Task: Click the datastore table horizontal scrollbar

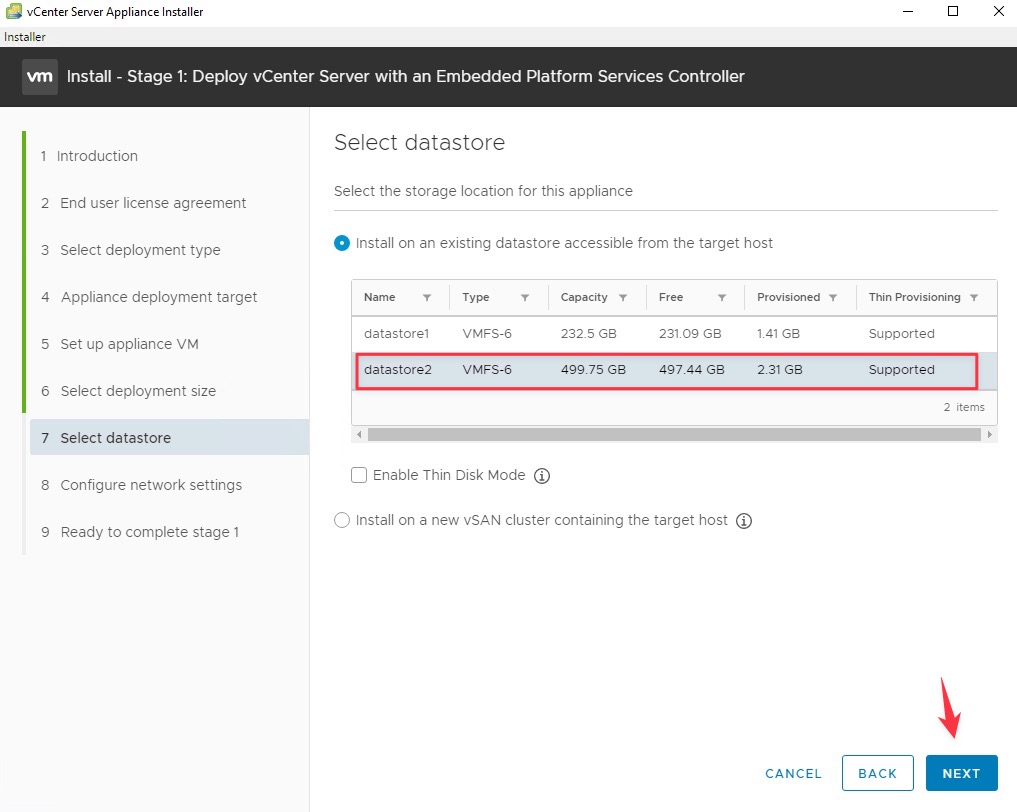Action: point(674,435)
